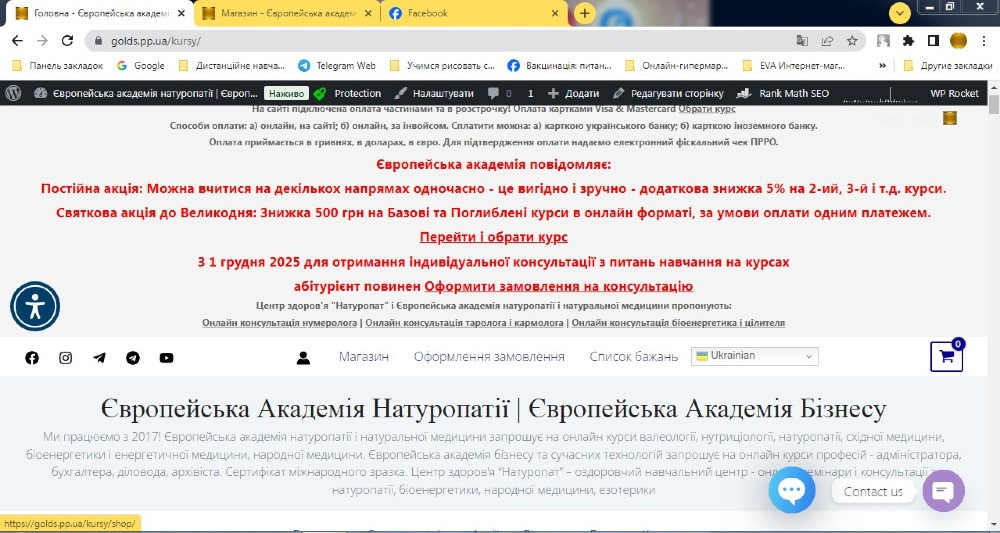Close the Facebook tab
Screen dimensions: 1000x533
pyautogui.click(x=555, y=13)
